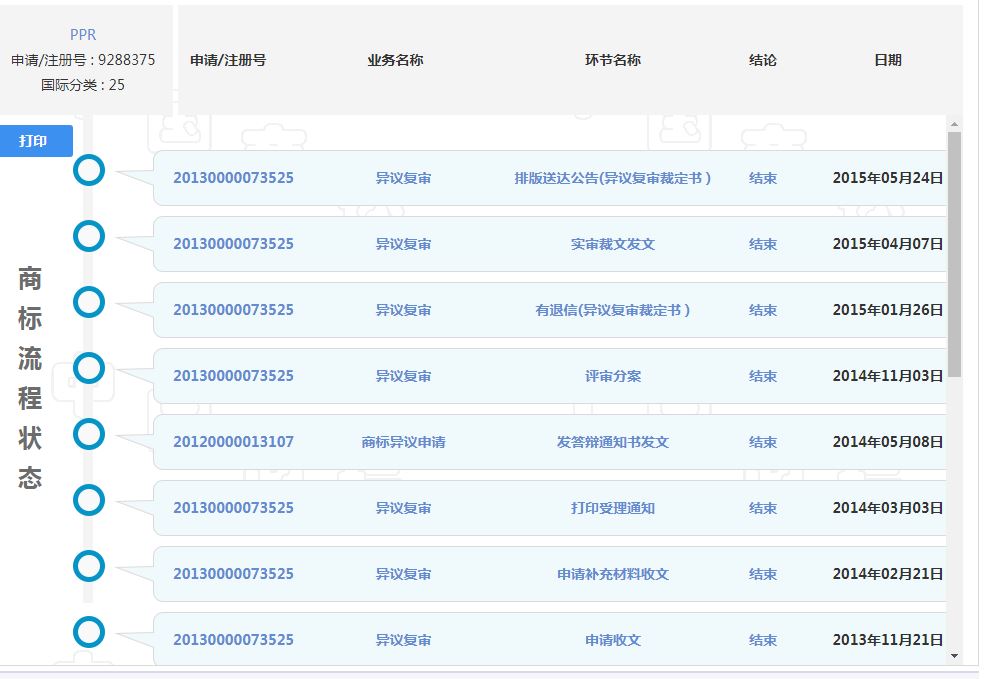Select the node icon for 发答辩通知书发文 row
This screenshot has height=679, width=1004.
[89, 434]
